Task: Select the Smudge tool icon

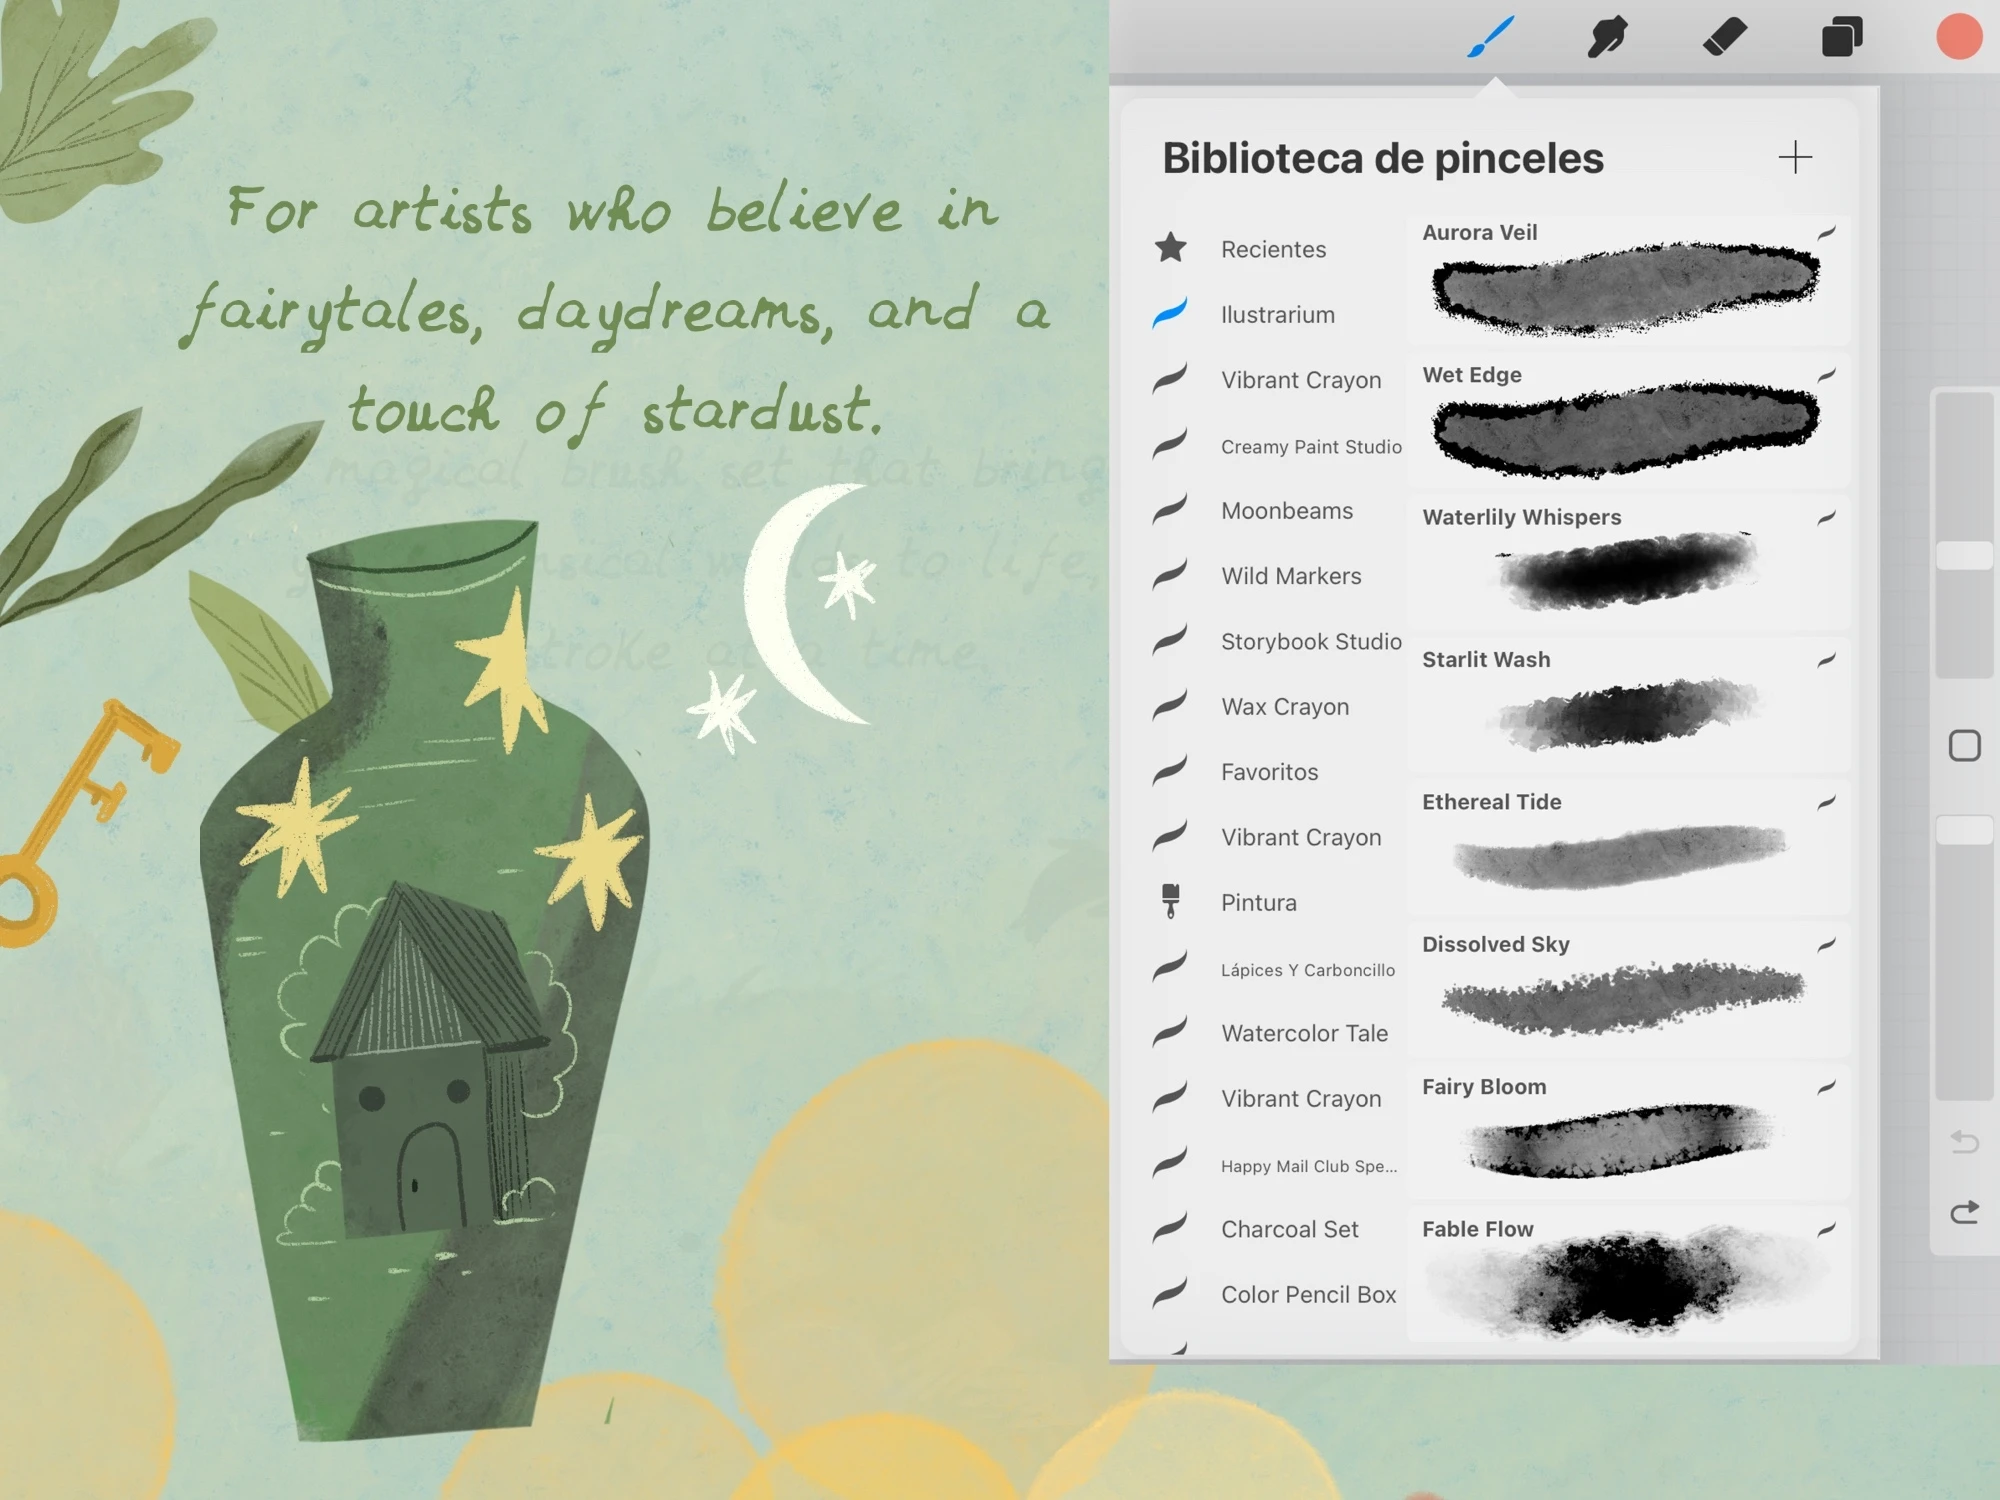Action: [1607, 38]
